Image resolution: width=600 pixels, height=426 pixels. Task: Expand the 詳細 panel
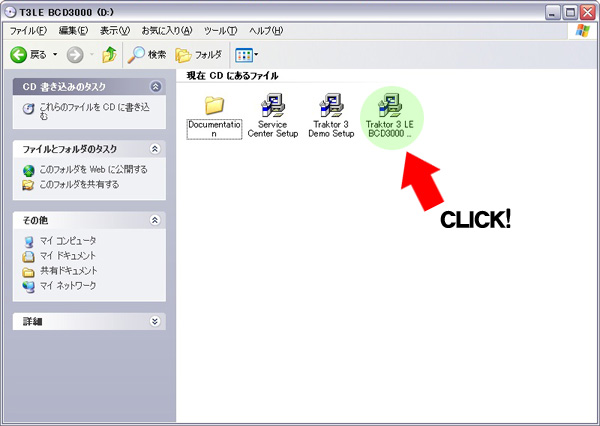[x=155, y=321]
